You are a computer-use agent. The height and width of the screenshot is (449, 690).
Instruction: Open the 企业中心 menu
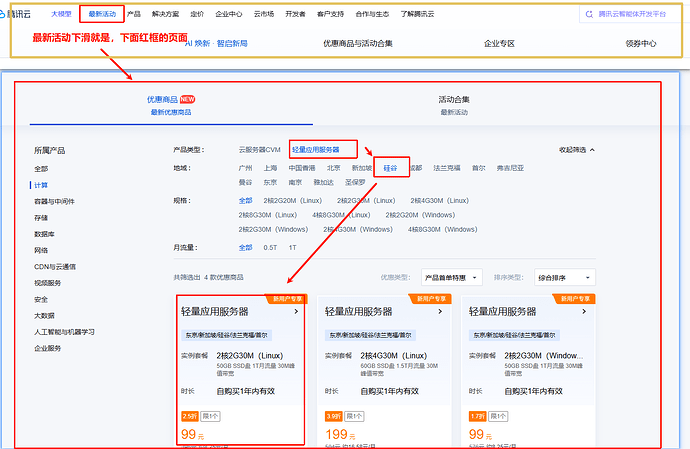(229, 14)
